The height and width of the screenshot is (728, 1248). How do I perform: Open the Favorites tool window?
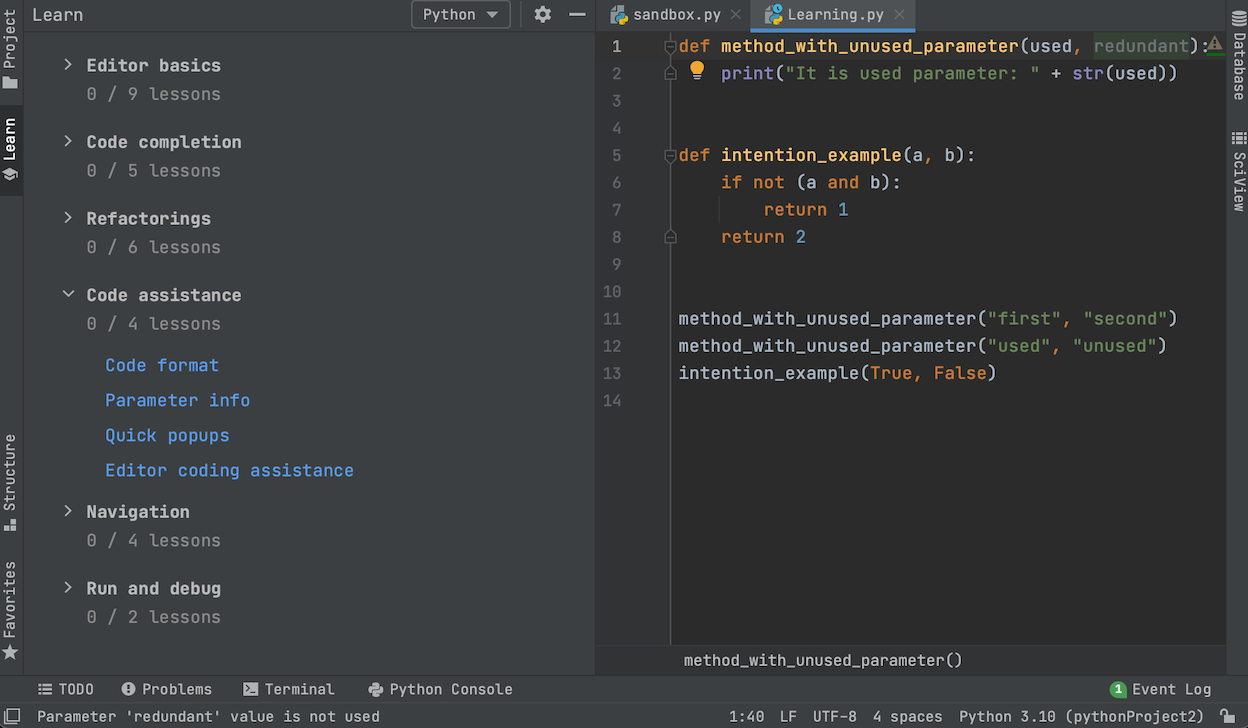(11, 610)
